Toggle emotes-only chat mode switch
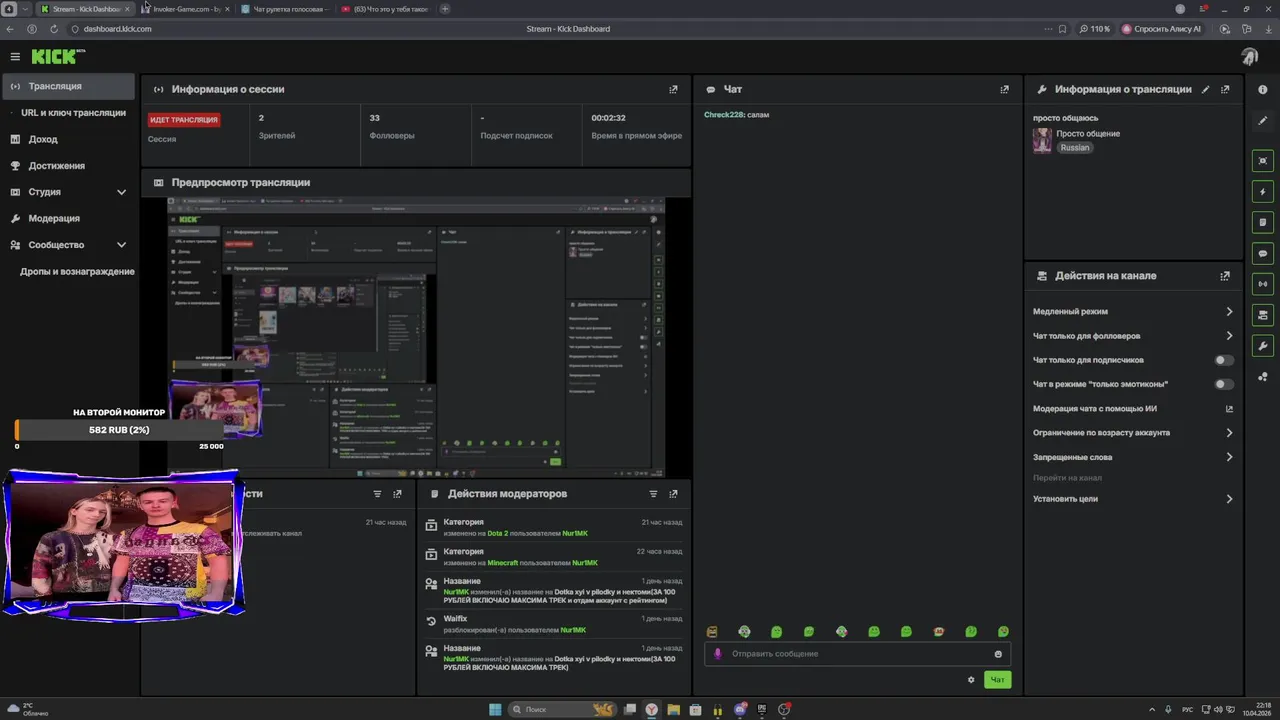Screen dimensions: 1280x720 [x=1223, y=384]
